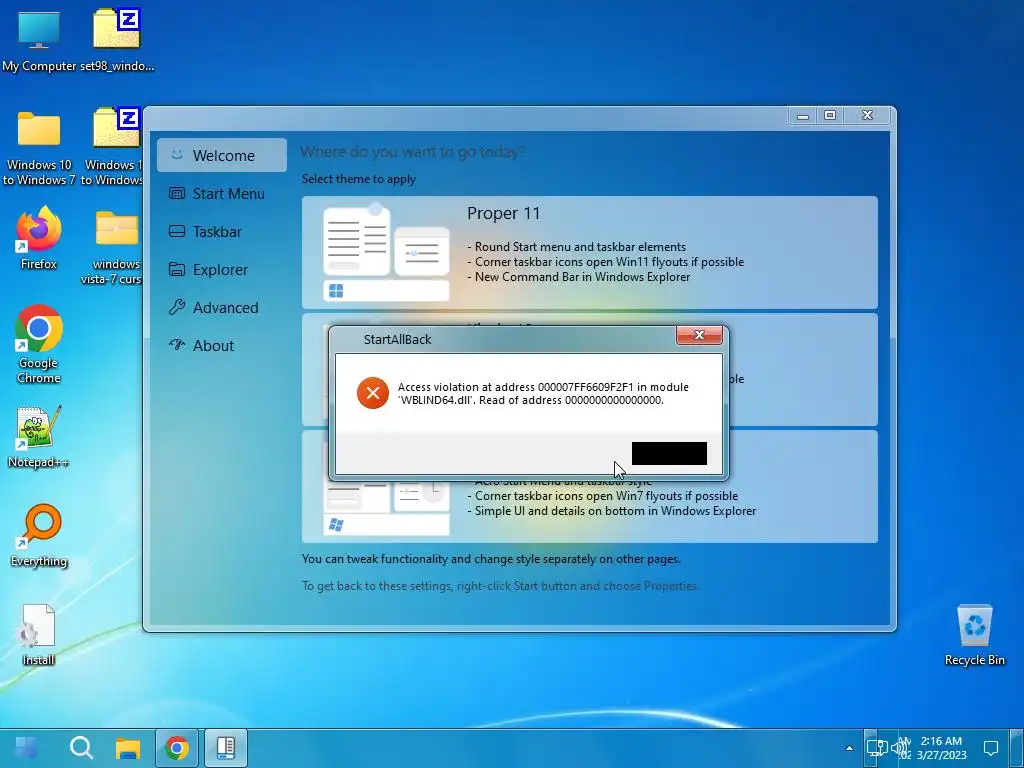Launch Google Chrome desktop shortcut

click(x=39, y=344)
